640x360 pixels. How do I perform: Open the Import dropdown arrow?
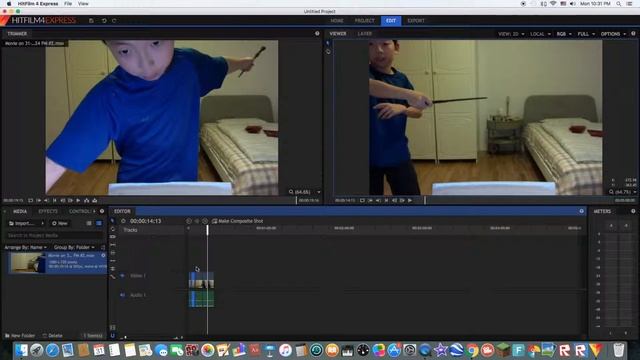tap(42, 223)
